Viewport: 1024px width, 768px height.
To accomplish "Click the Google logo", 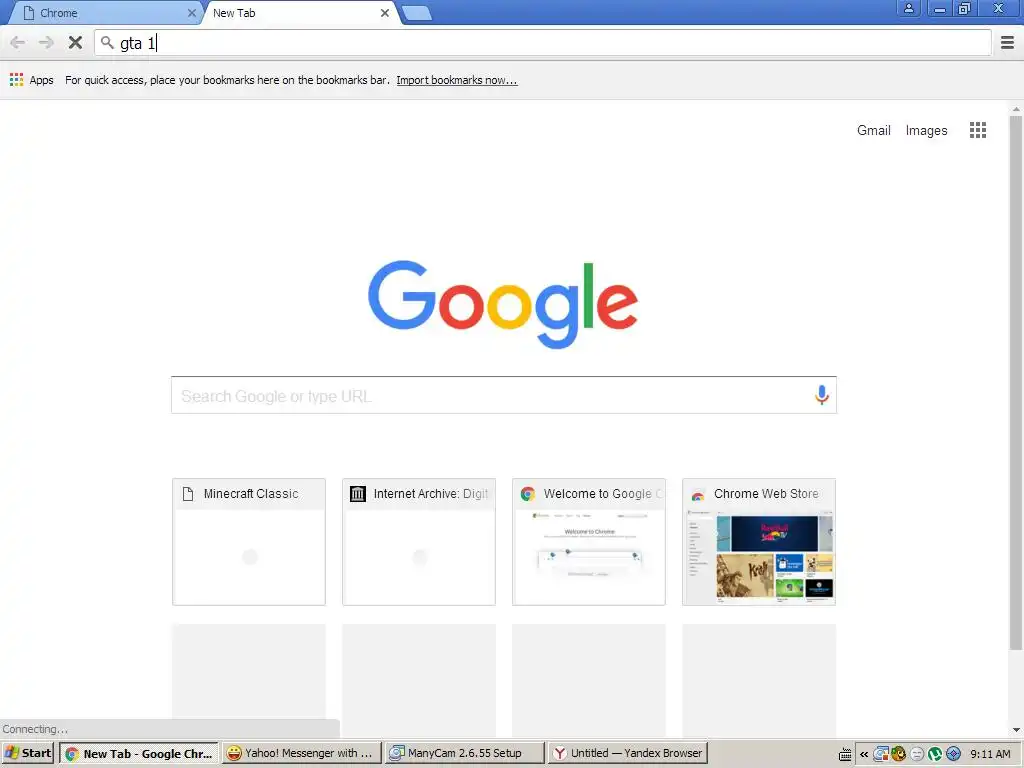I will tap(503, 304).
